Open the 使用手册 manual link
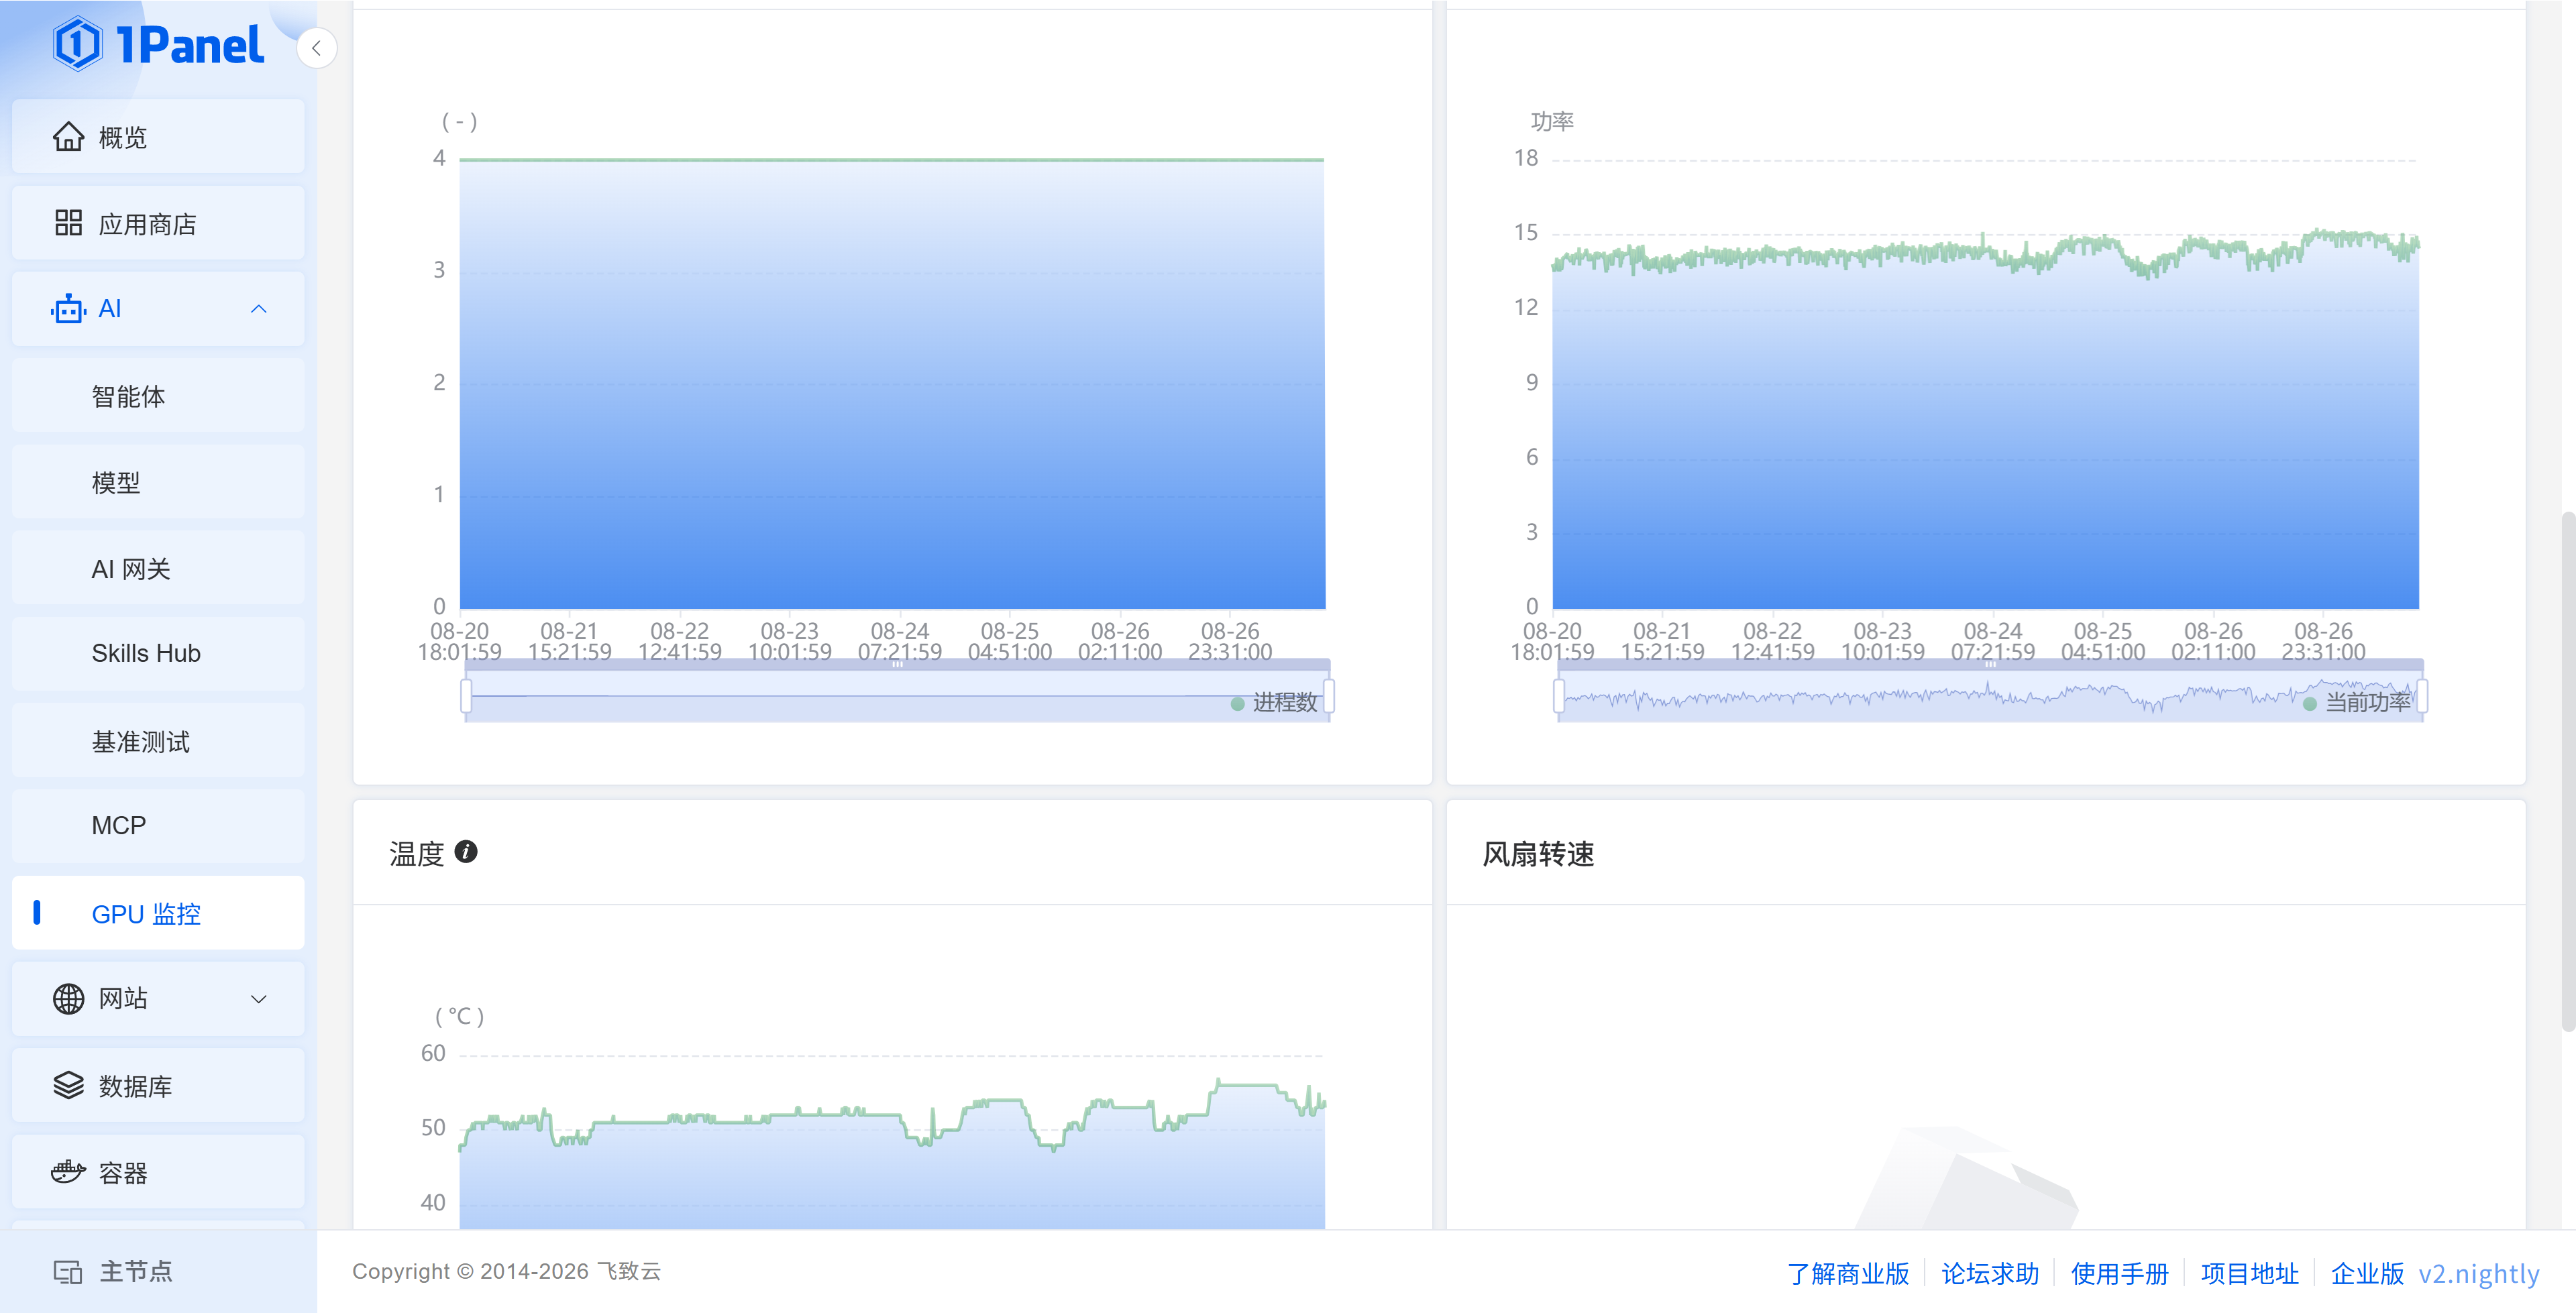This screenshot has height=1313, width=2576. coord(2120,1273)
